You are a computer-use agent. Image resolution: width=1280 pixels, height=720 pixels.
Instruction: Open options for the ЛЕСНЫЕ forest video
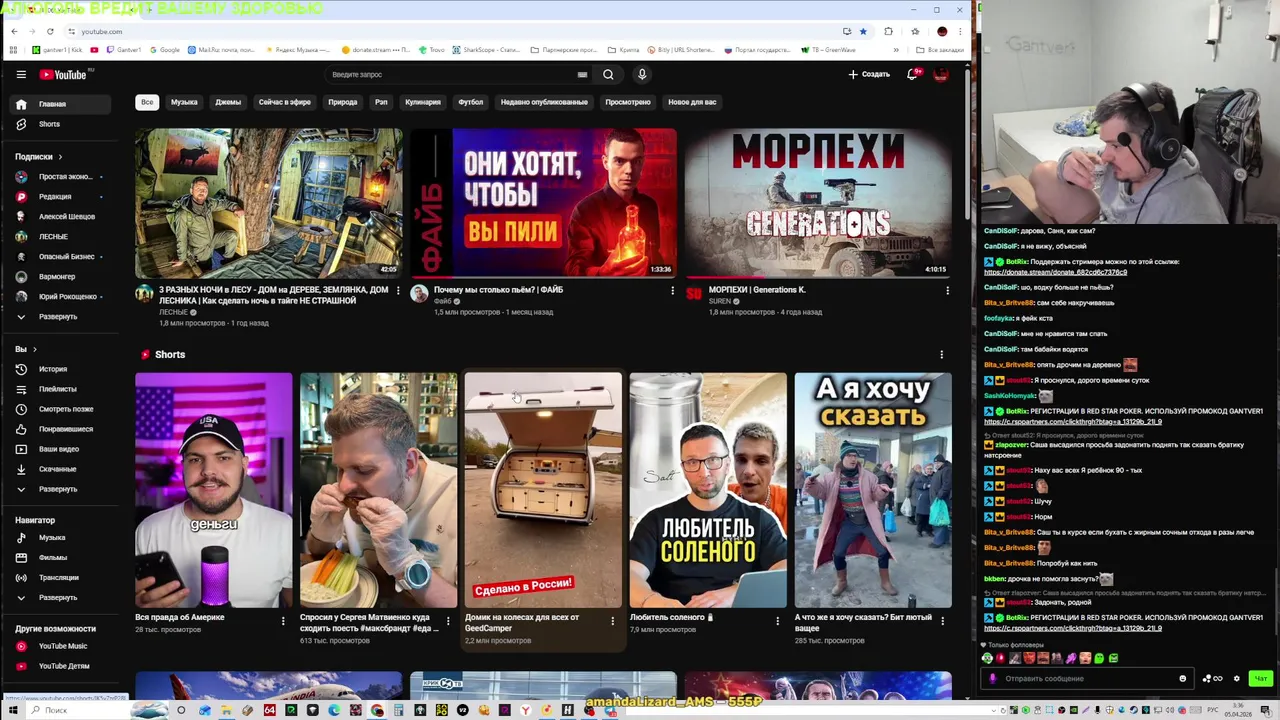pyautogui.click(x=398, y=291)
